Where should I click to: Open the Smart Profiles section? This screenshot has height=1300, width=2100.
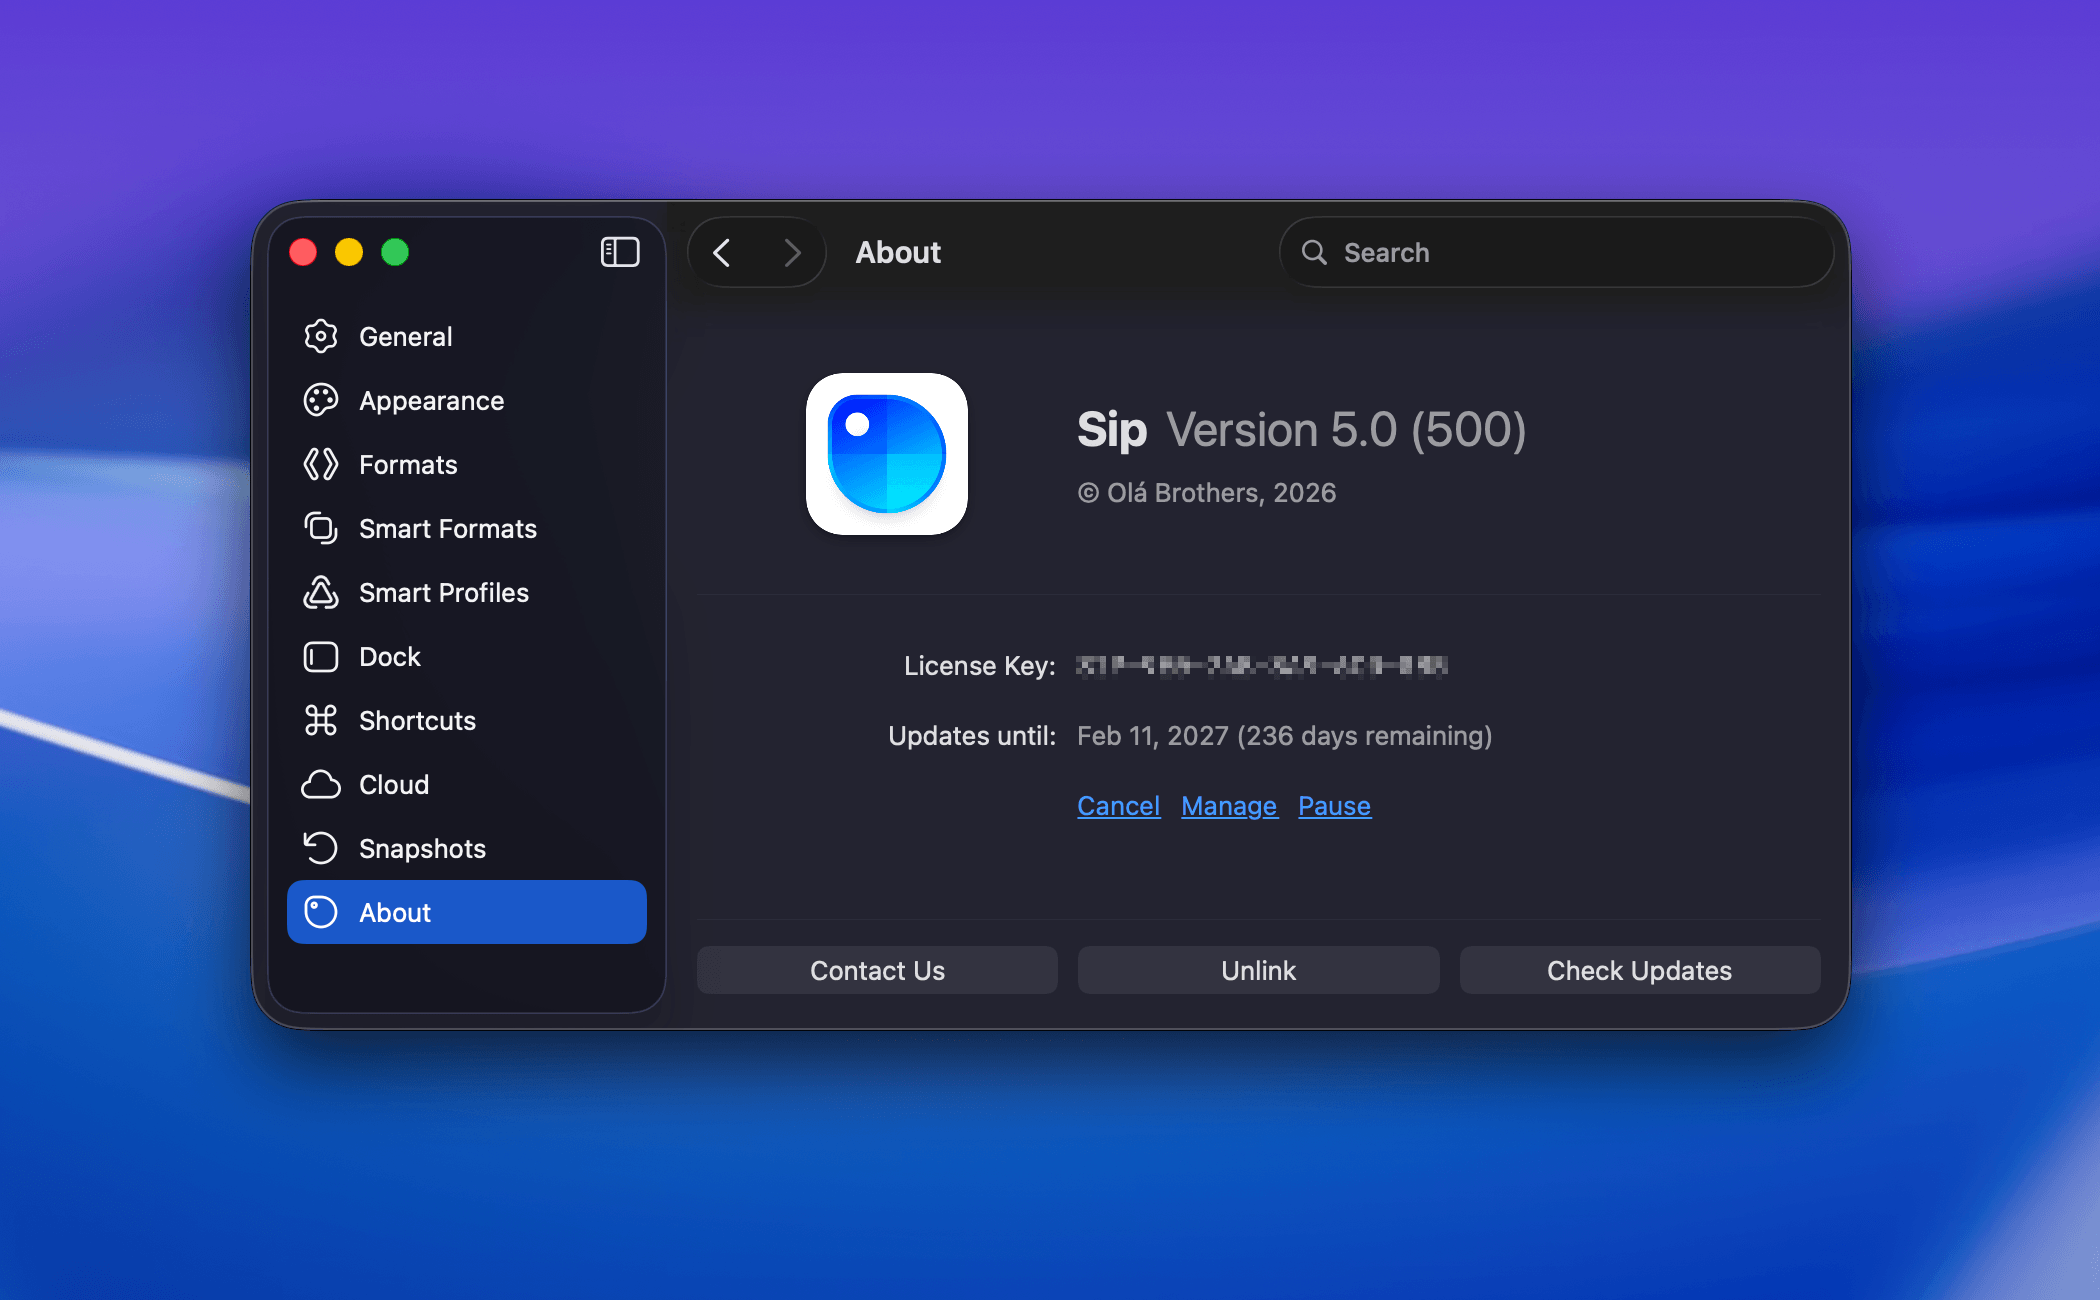pos(467,593)
